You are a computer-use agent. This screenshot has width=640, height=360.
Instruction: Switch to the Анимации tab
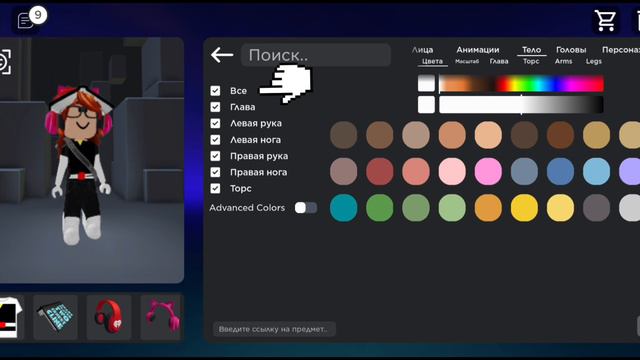pos(478,50)
